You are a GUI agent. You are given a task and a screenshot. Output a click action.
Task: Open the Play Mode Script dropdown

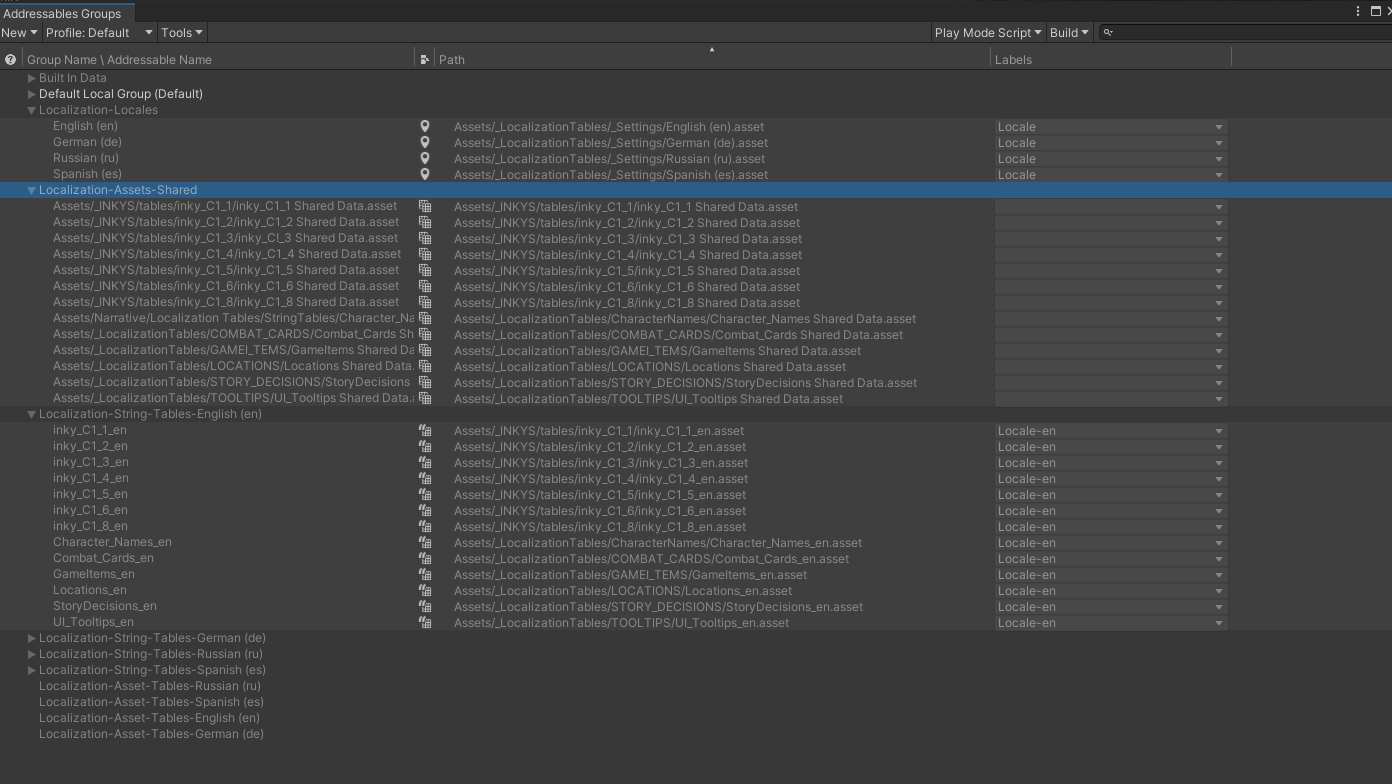pos(987,32)
